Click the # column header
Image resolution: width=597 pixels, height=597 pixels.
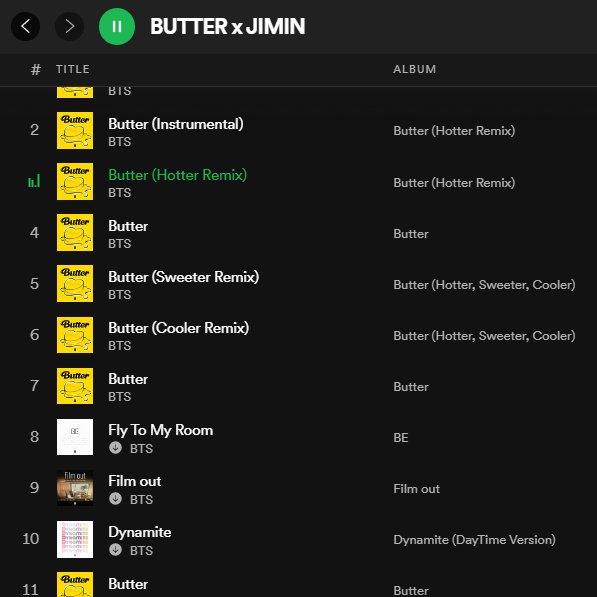pos(36,69)
